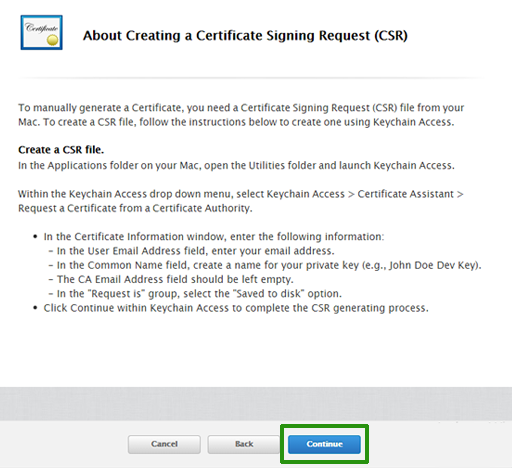Screen dimensions: 512x468
Task: Click the bold text 'Create a CSR file.'
Action: coord(61,150)
